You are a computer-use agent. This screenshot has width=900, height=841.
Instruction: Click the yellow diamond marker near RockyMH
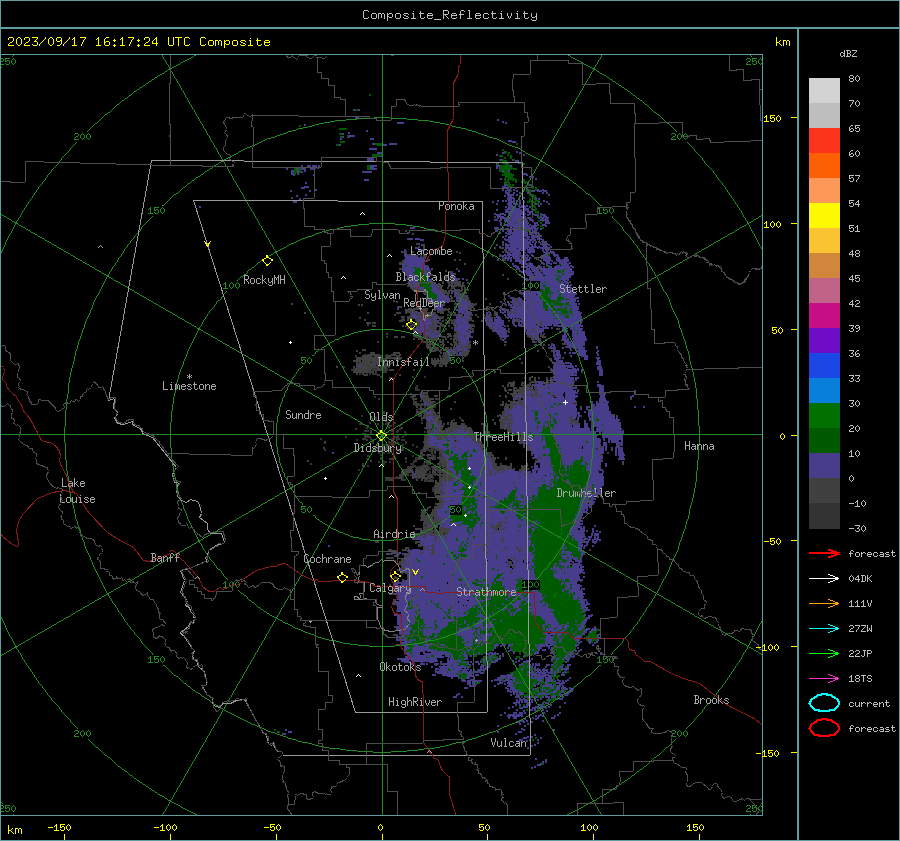click(x=267, y=261)
